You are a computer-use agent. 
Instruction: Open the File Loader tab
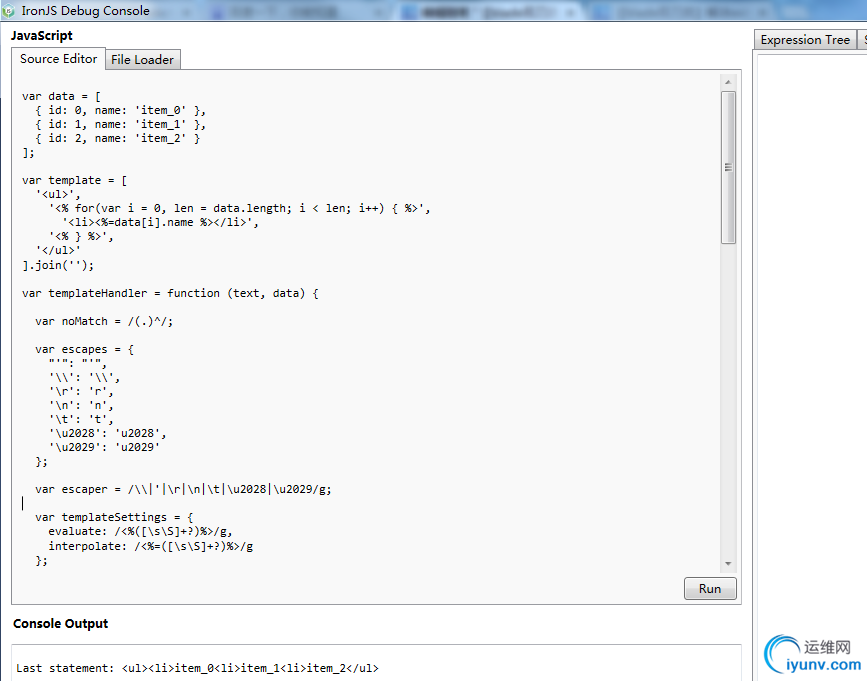tap(142, 60)
